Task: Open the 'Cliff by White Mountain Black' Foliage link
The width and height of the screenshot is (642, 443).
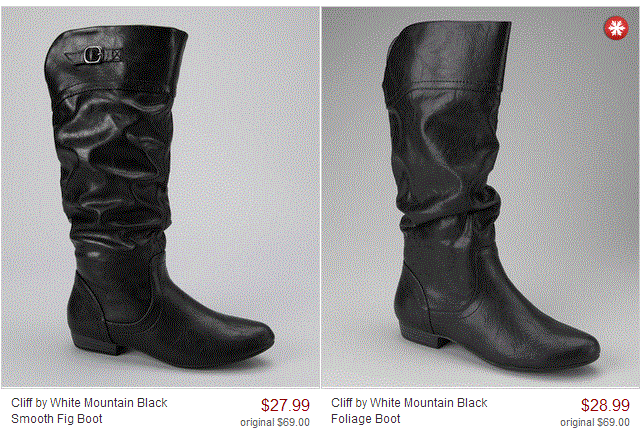Action: (409, 403)
